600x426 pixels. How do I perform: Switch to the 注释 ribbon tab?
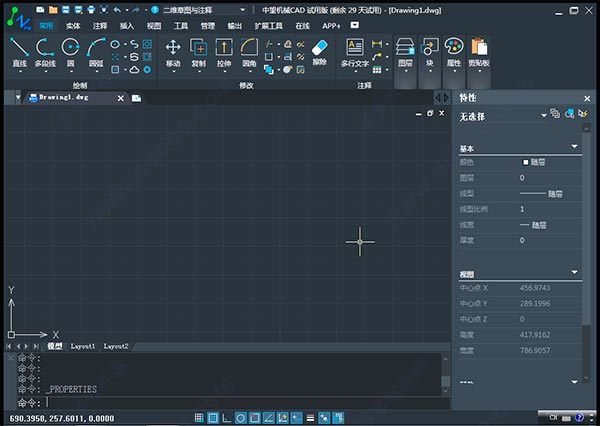click(x=100, y=26)
